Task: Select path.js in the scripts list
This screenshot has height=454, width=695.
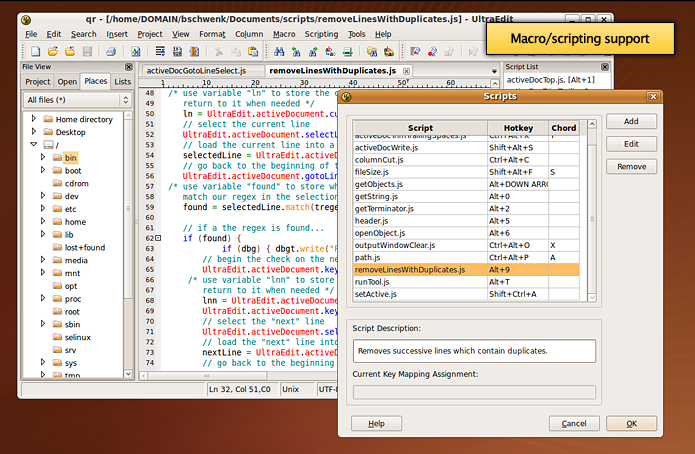Action: tap(466, 258)
